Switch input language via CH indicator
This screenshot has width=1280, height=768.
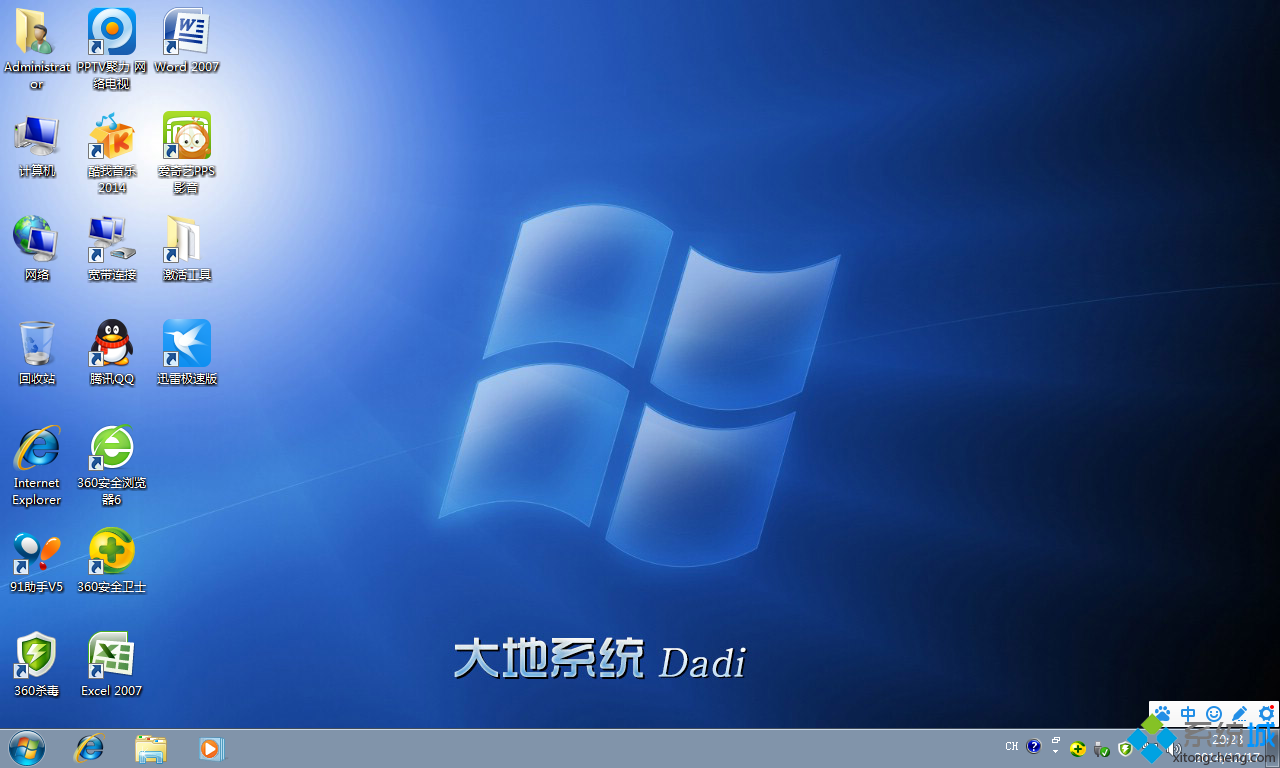pyautogui.click(x=1011, y=746)
